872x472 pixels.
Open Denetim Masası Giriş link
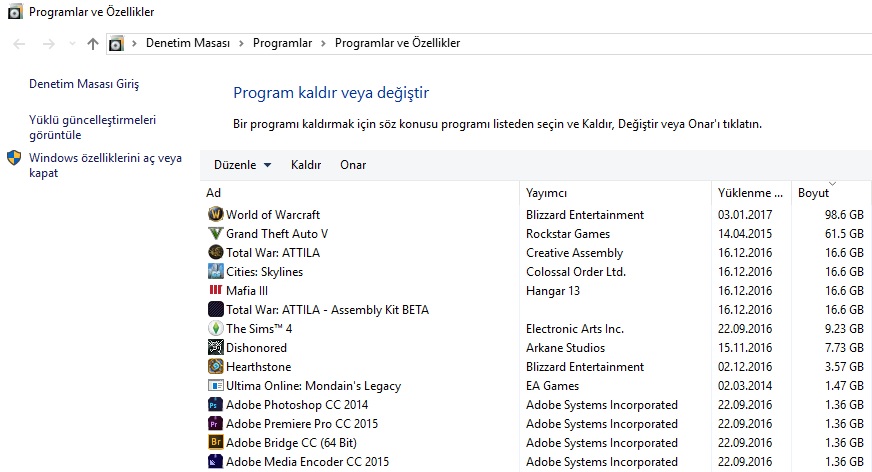tap(84, 83)
